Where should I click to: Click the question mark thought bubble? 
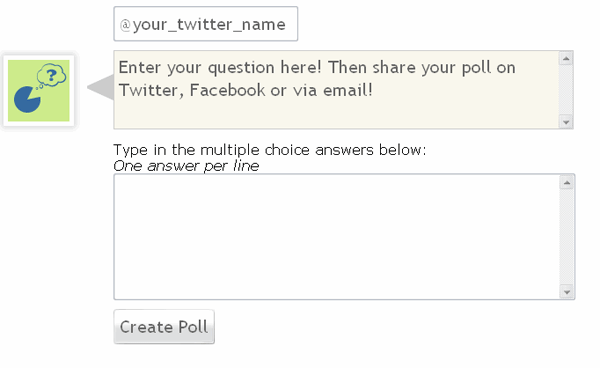52,75
